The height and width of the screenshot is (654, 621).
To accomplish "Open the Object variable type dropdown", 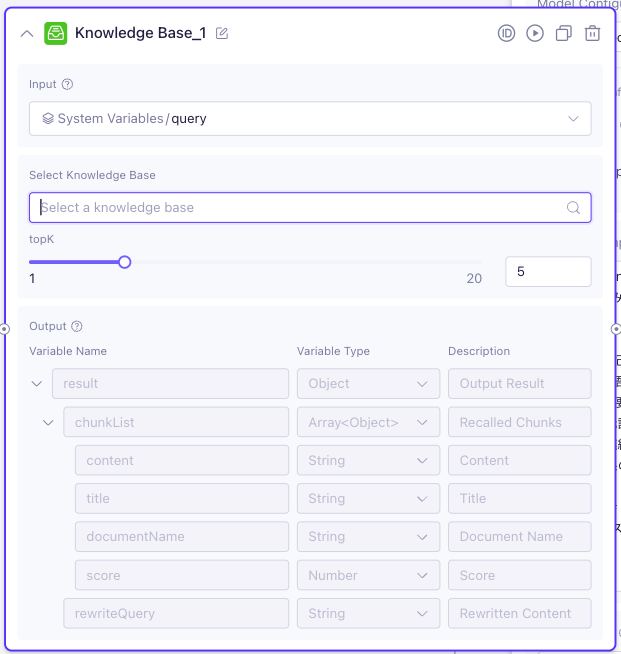I will (x=368, y=384).
